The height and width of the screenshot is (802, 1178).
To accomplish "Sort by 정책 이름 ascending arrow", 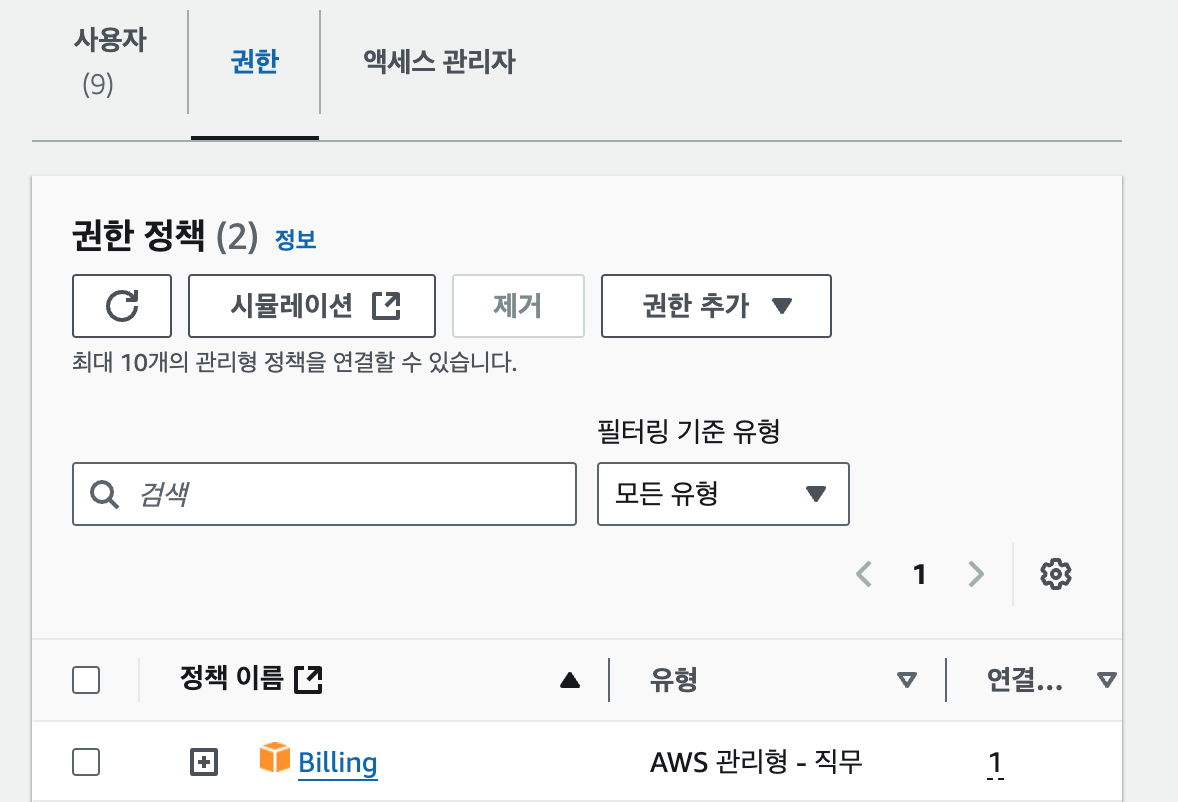I will (x=570, y=681).
